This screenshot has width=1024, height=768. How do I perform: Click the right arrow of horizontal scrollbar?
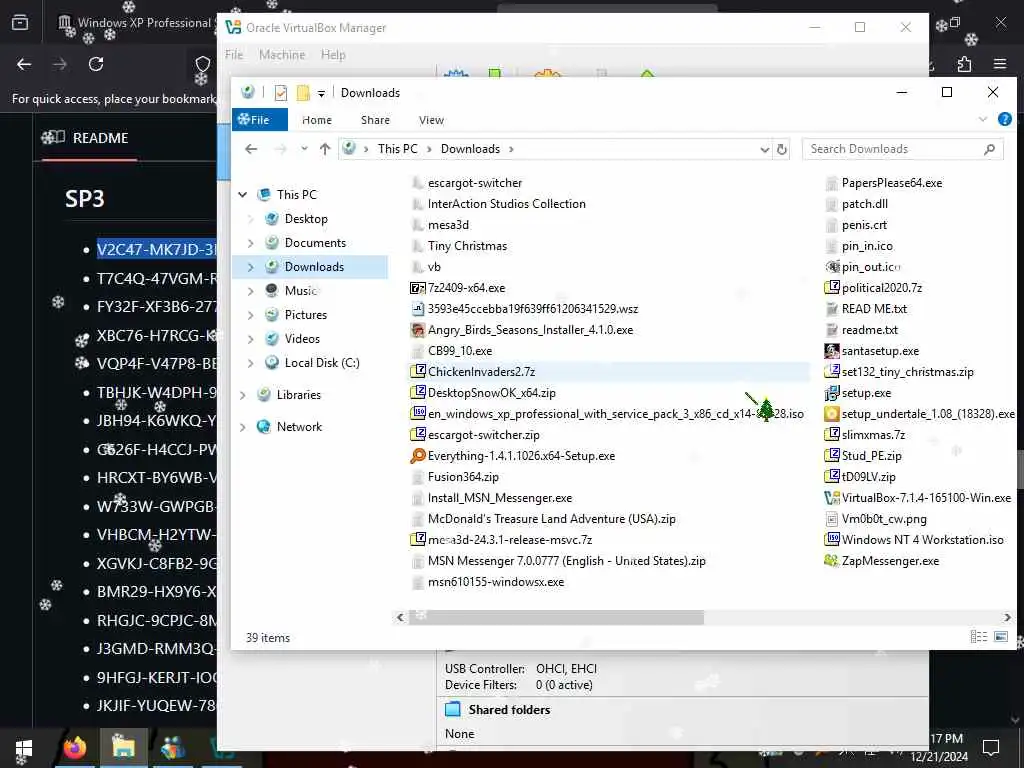[1007, 617]
